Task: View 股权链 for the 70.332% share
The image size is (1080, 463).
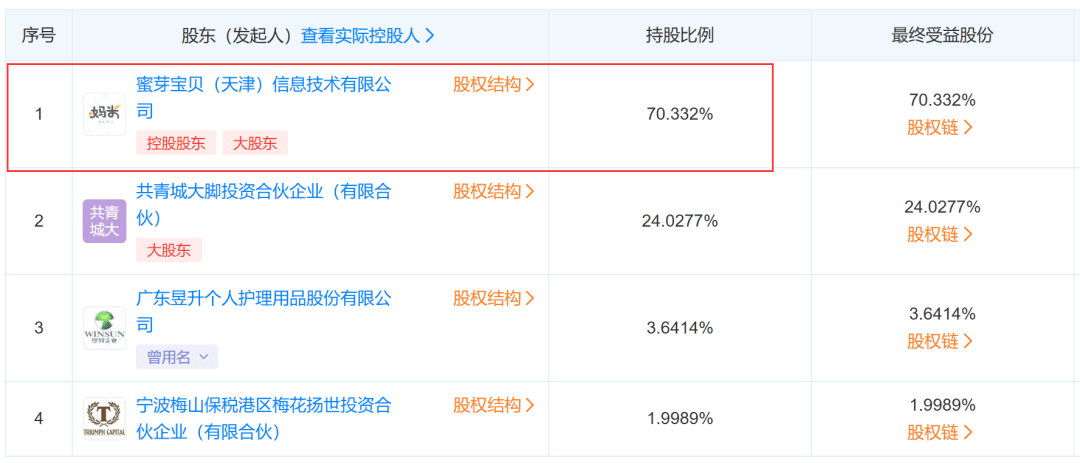Action: [x=940, y=127]
